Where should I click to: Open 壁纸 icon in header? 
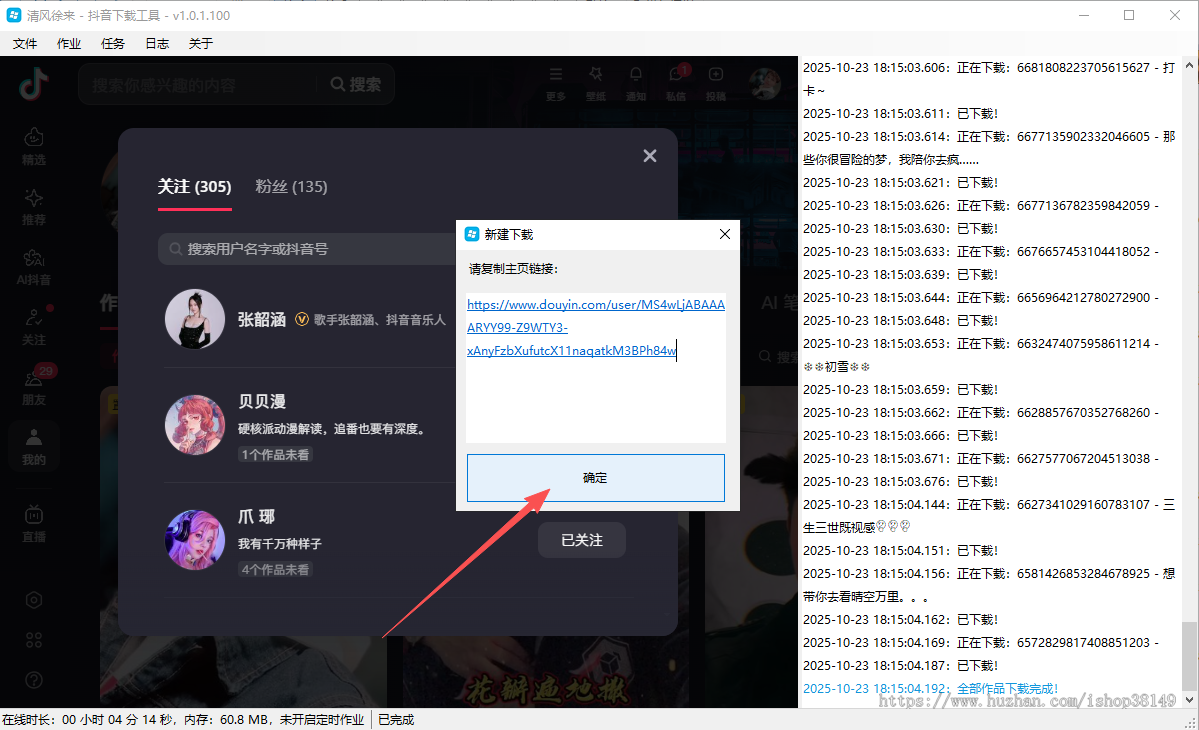[x=596, y=83]
